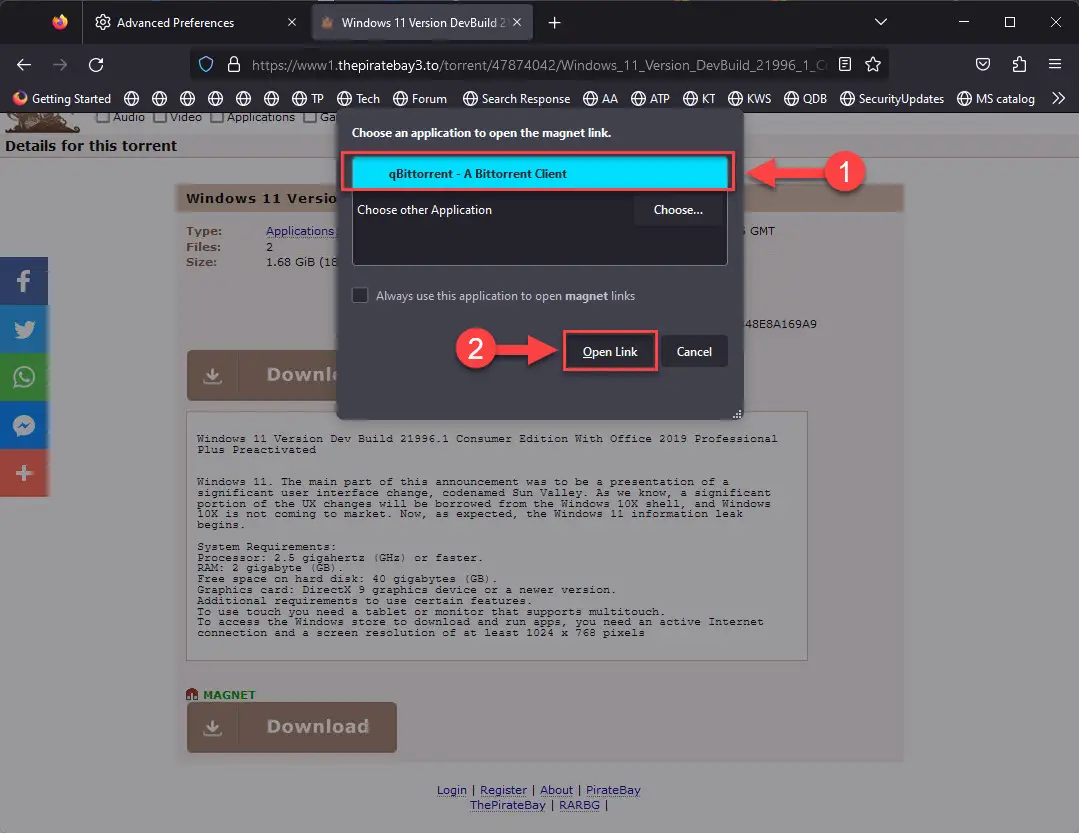
Task: Enable always use this application checkbox
Action: (359, 296)
